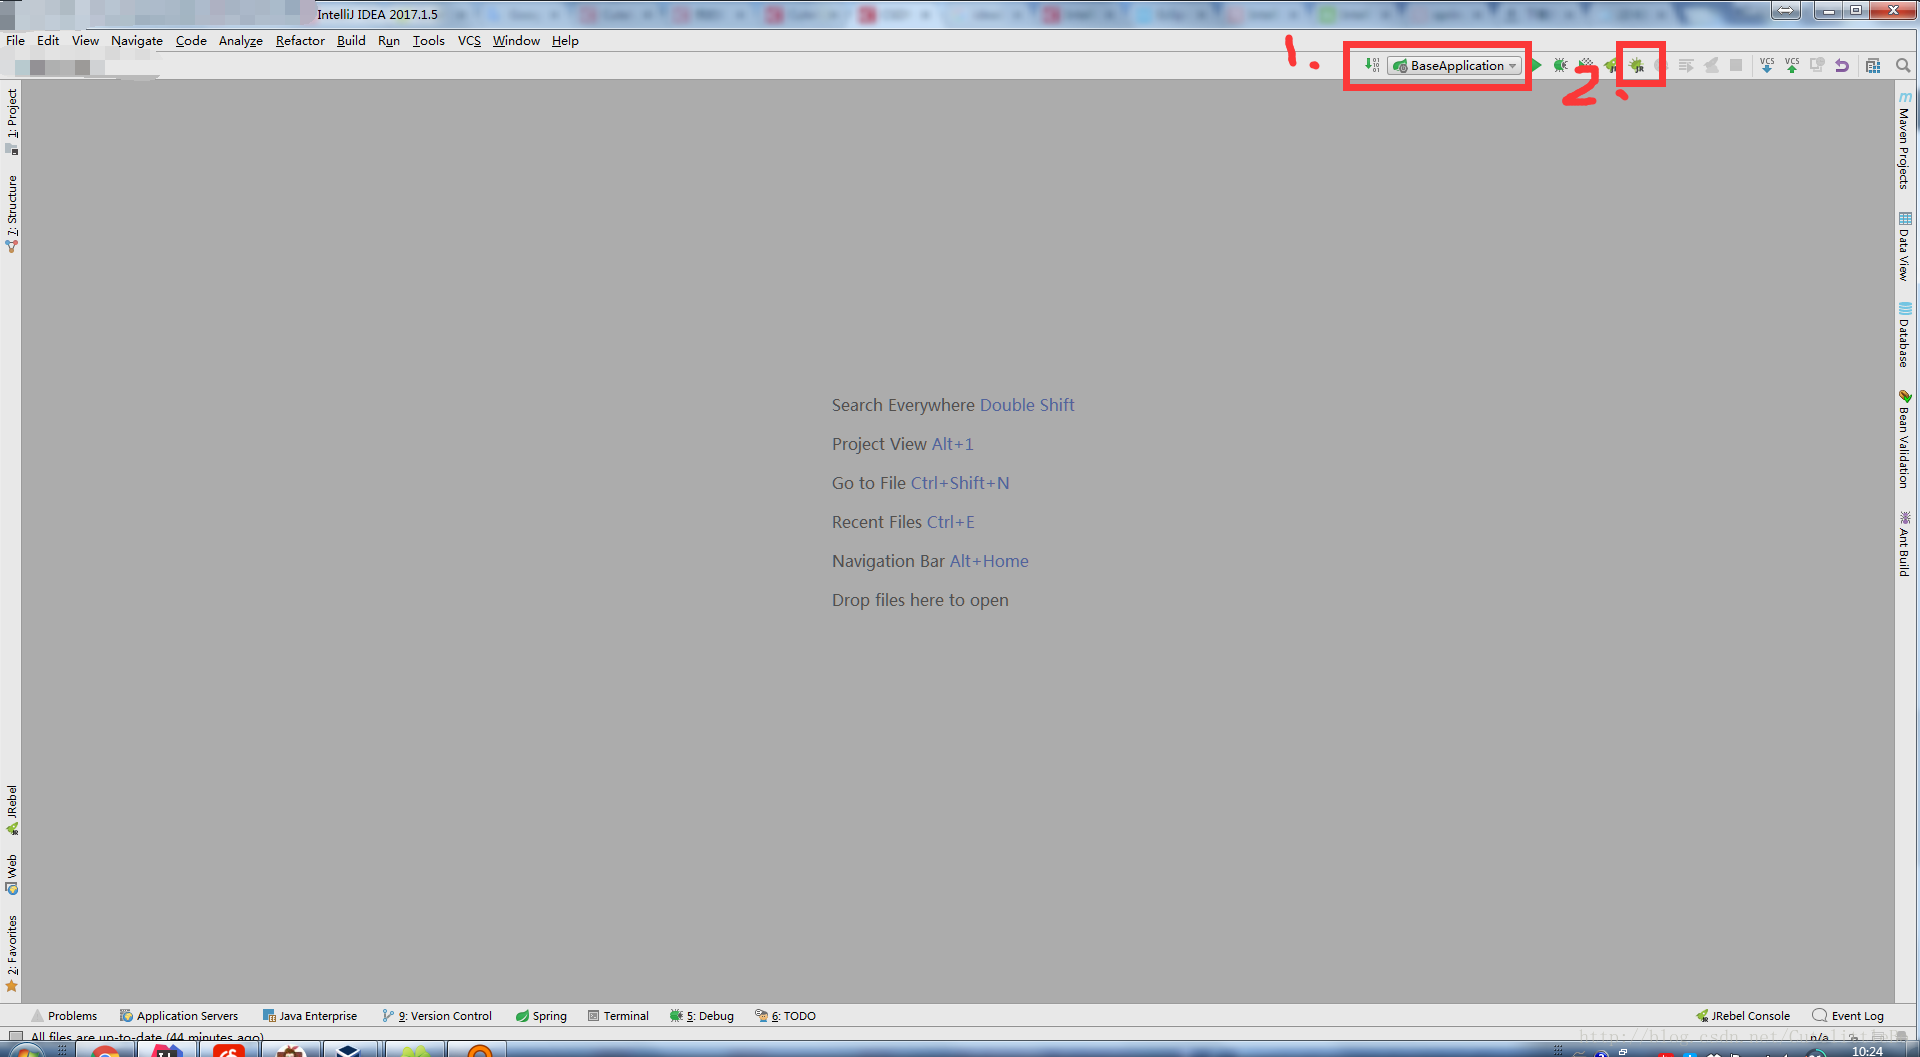Click the 'All files are up-to-date' status text

(147, 1037)
